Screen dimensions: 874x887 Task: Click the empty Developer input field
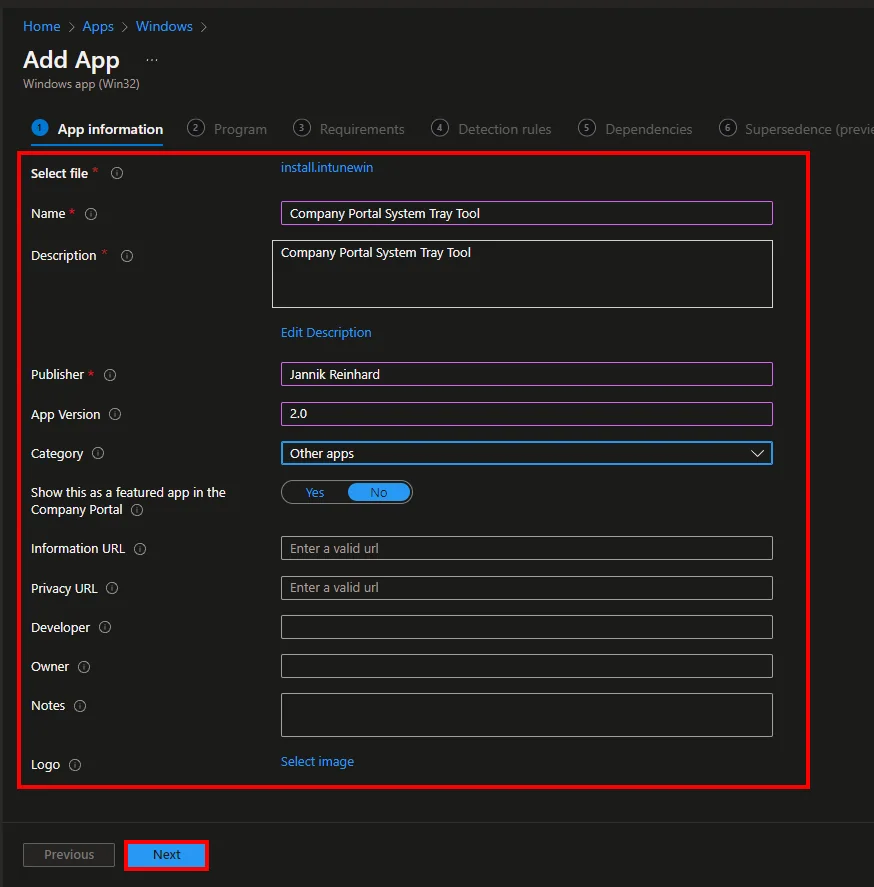(527, 627)
